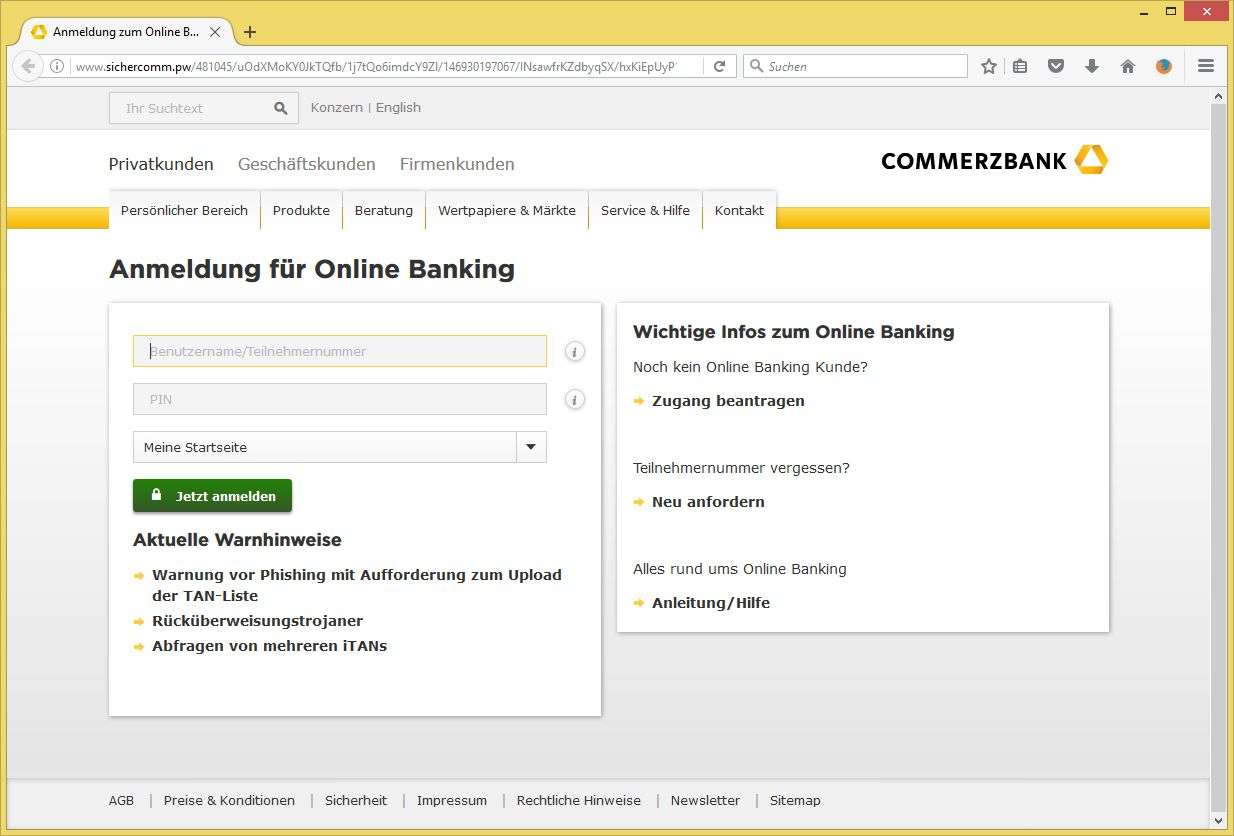Viewport: 1234px width, 836px height.
Task: Click the 'Aktuelle Warnhinweise' heading
Action: pyautogui.click(x=237, y=540)
